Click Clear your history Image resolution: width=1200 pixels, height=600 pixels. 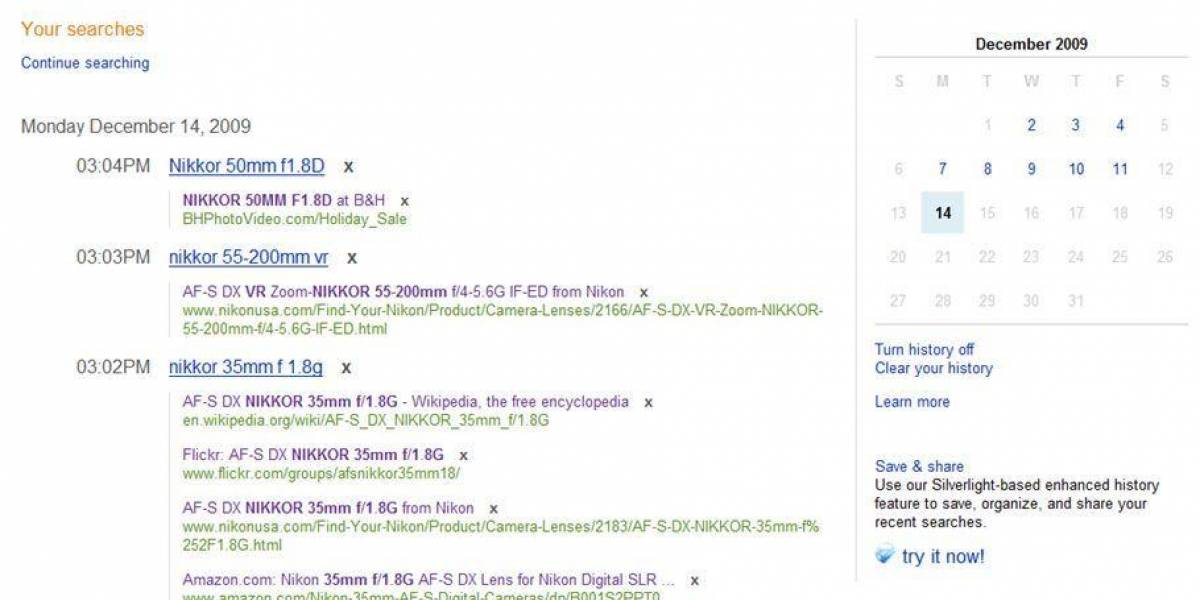pyautogui.click(x=934, y=368)
